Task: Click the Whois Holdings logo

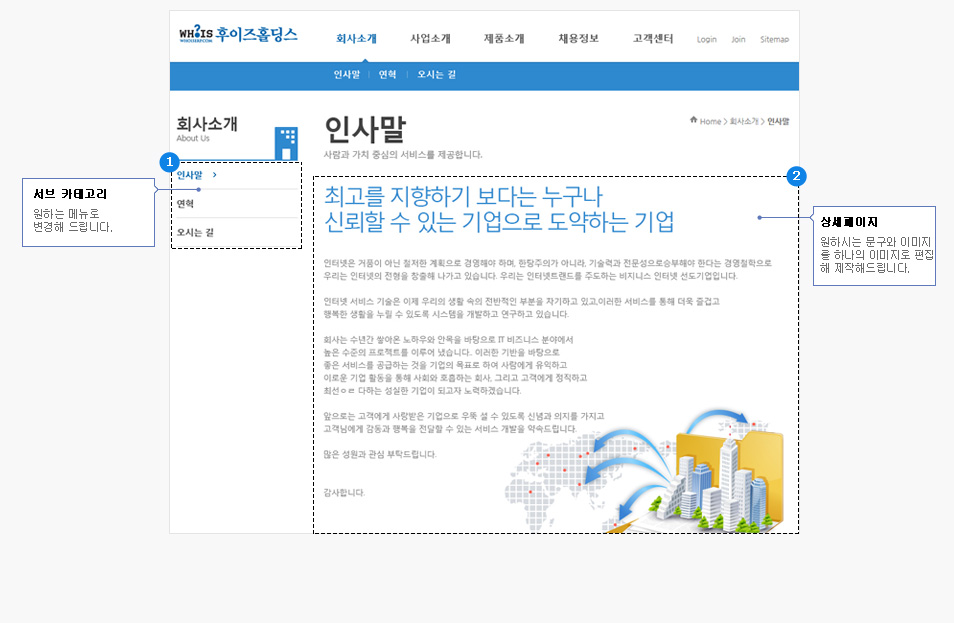Action: pyautogui.click(x=238, y=35)
